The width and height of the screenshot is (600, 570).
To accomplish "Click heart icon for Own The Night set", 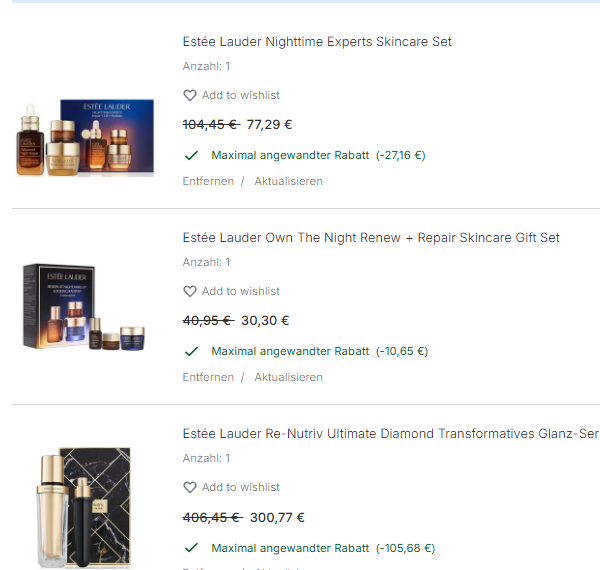I will (190, 292).
